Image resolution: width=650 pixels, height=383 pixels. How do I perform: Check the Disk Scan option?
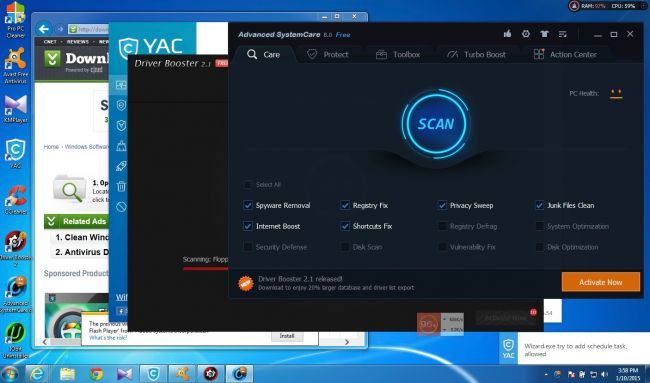pyautogui.click(x=344, y=247)
